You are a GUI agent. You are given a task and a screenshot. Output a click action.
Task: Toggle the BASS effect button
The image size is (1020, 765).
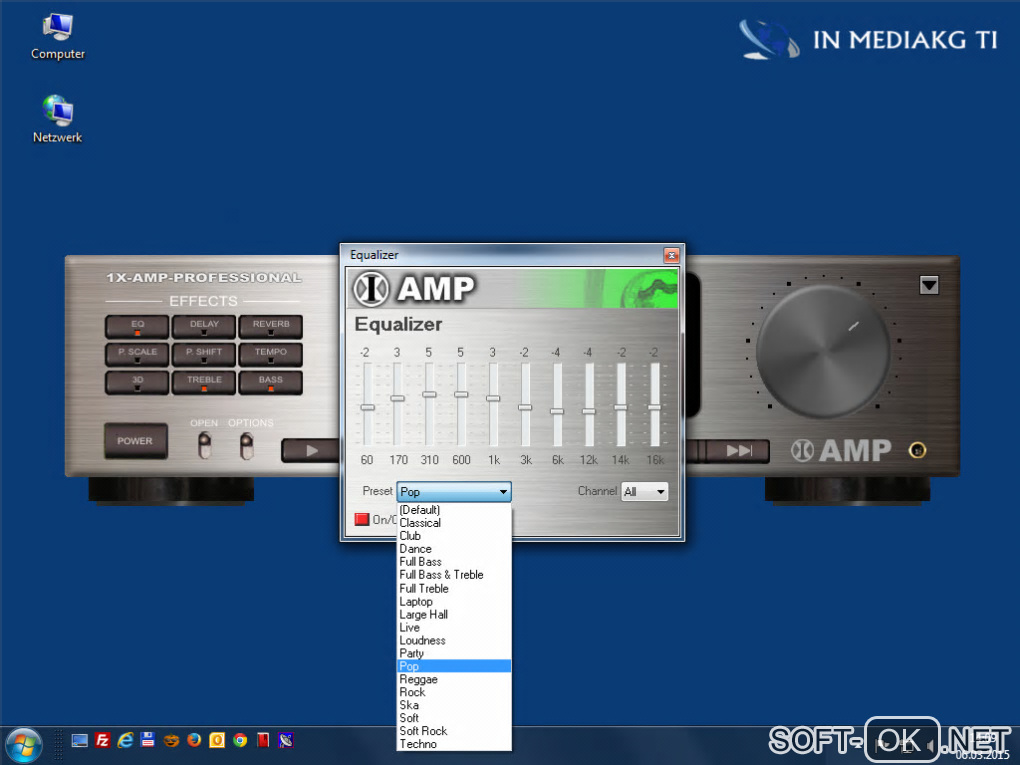pos(271,382)
